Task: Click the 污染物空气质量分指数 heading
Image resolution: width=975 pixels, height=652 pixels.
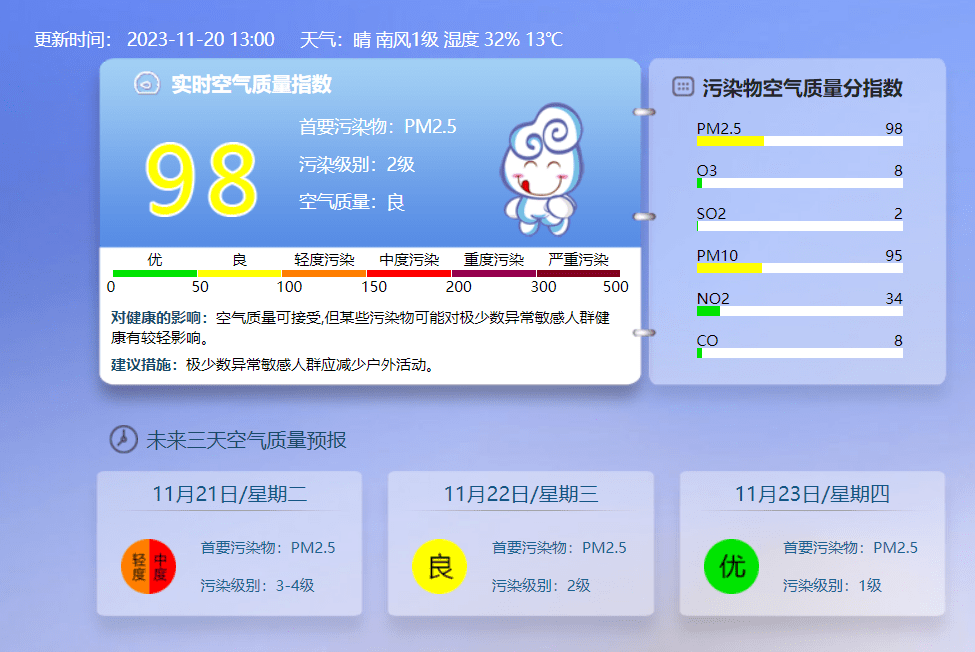Action: [802, 88]
